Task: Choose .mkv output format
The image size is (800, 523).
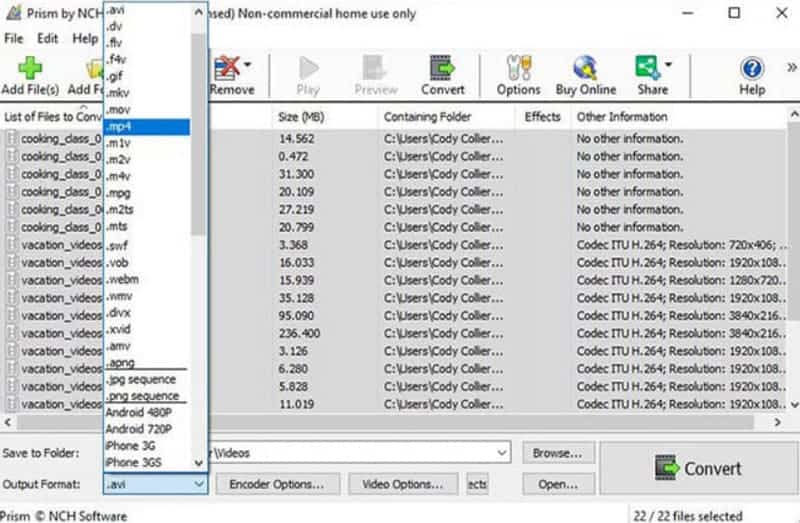Action: [x=147, y=93]
